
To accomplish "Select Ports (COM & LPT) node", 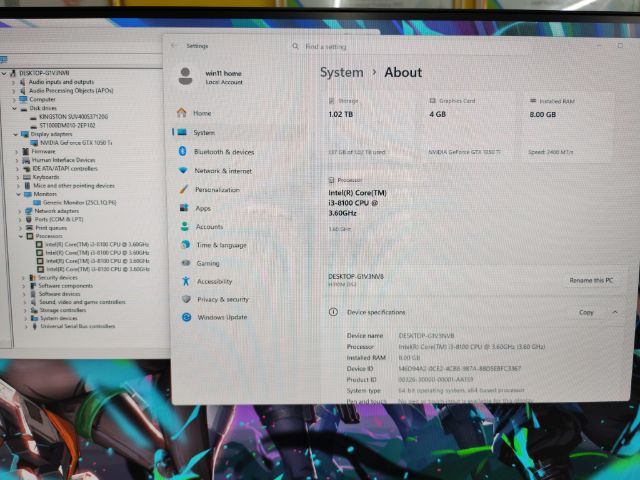I will point(59,219).
